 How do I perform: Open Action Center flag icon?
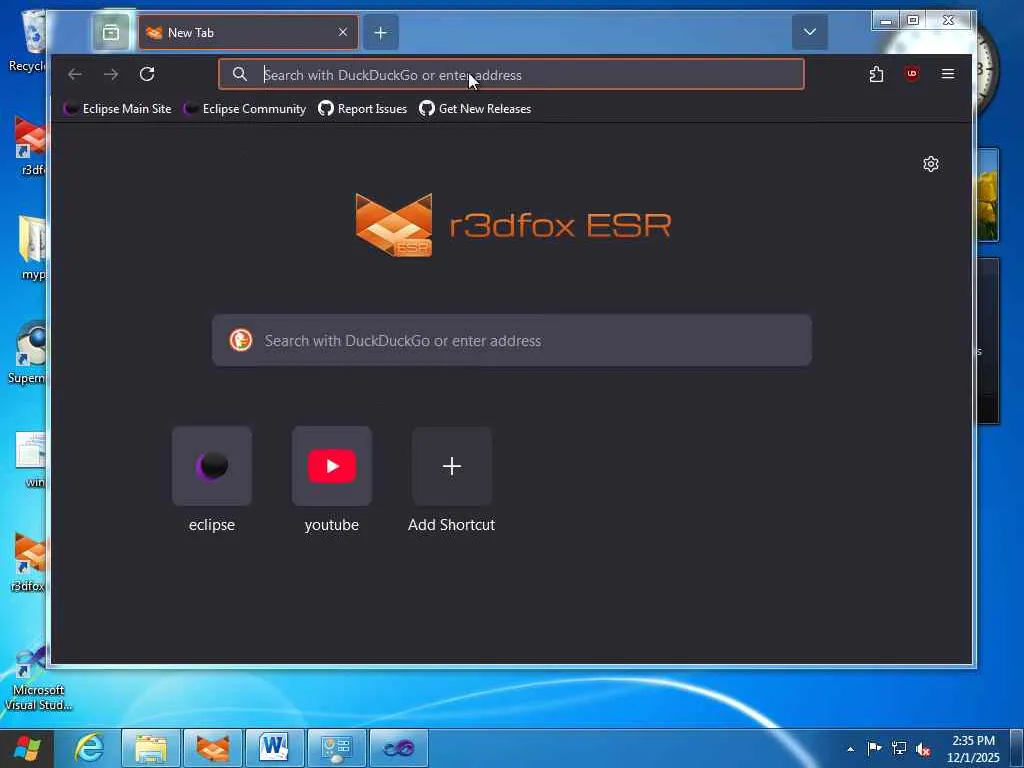tap(874, 748)
